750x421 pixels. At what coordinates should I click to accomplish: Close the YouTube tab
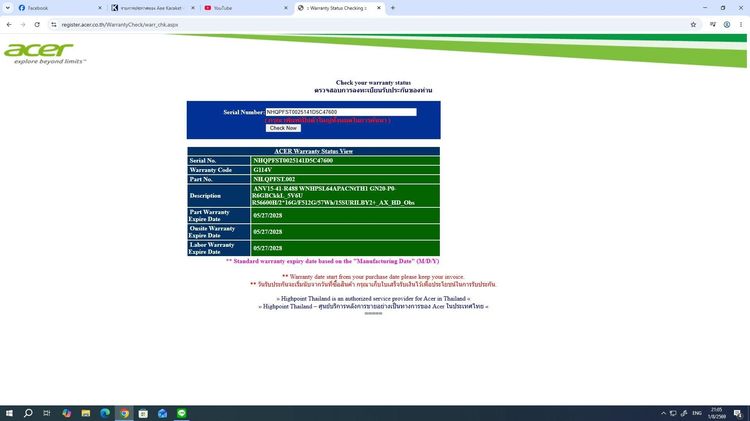click(x=286, y=8)
